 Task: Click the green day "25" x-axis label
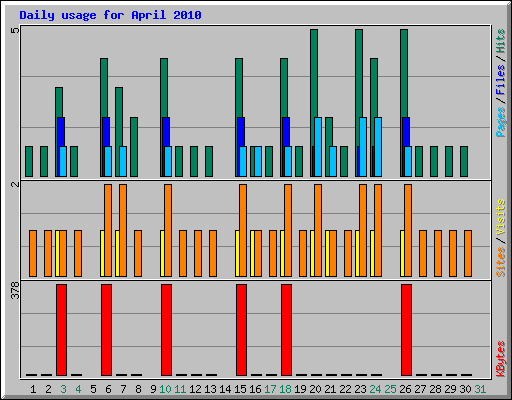tap(390, 389)
